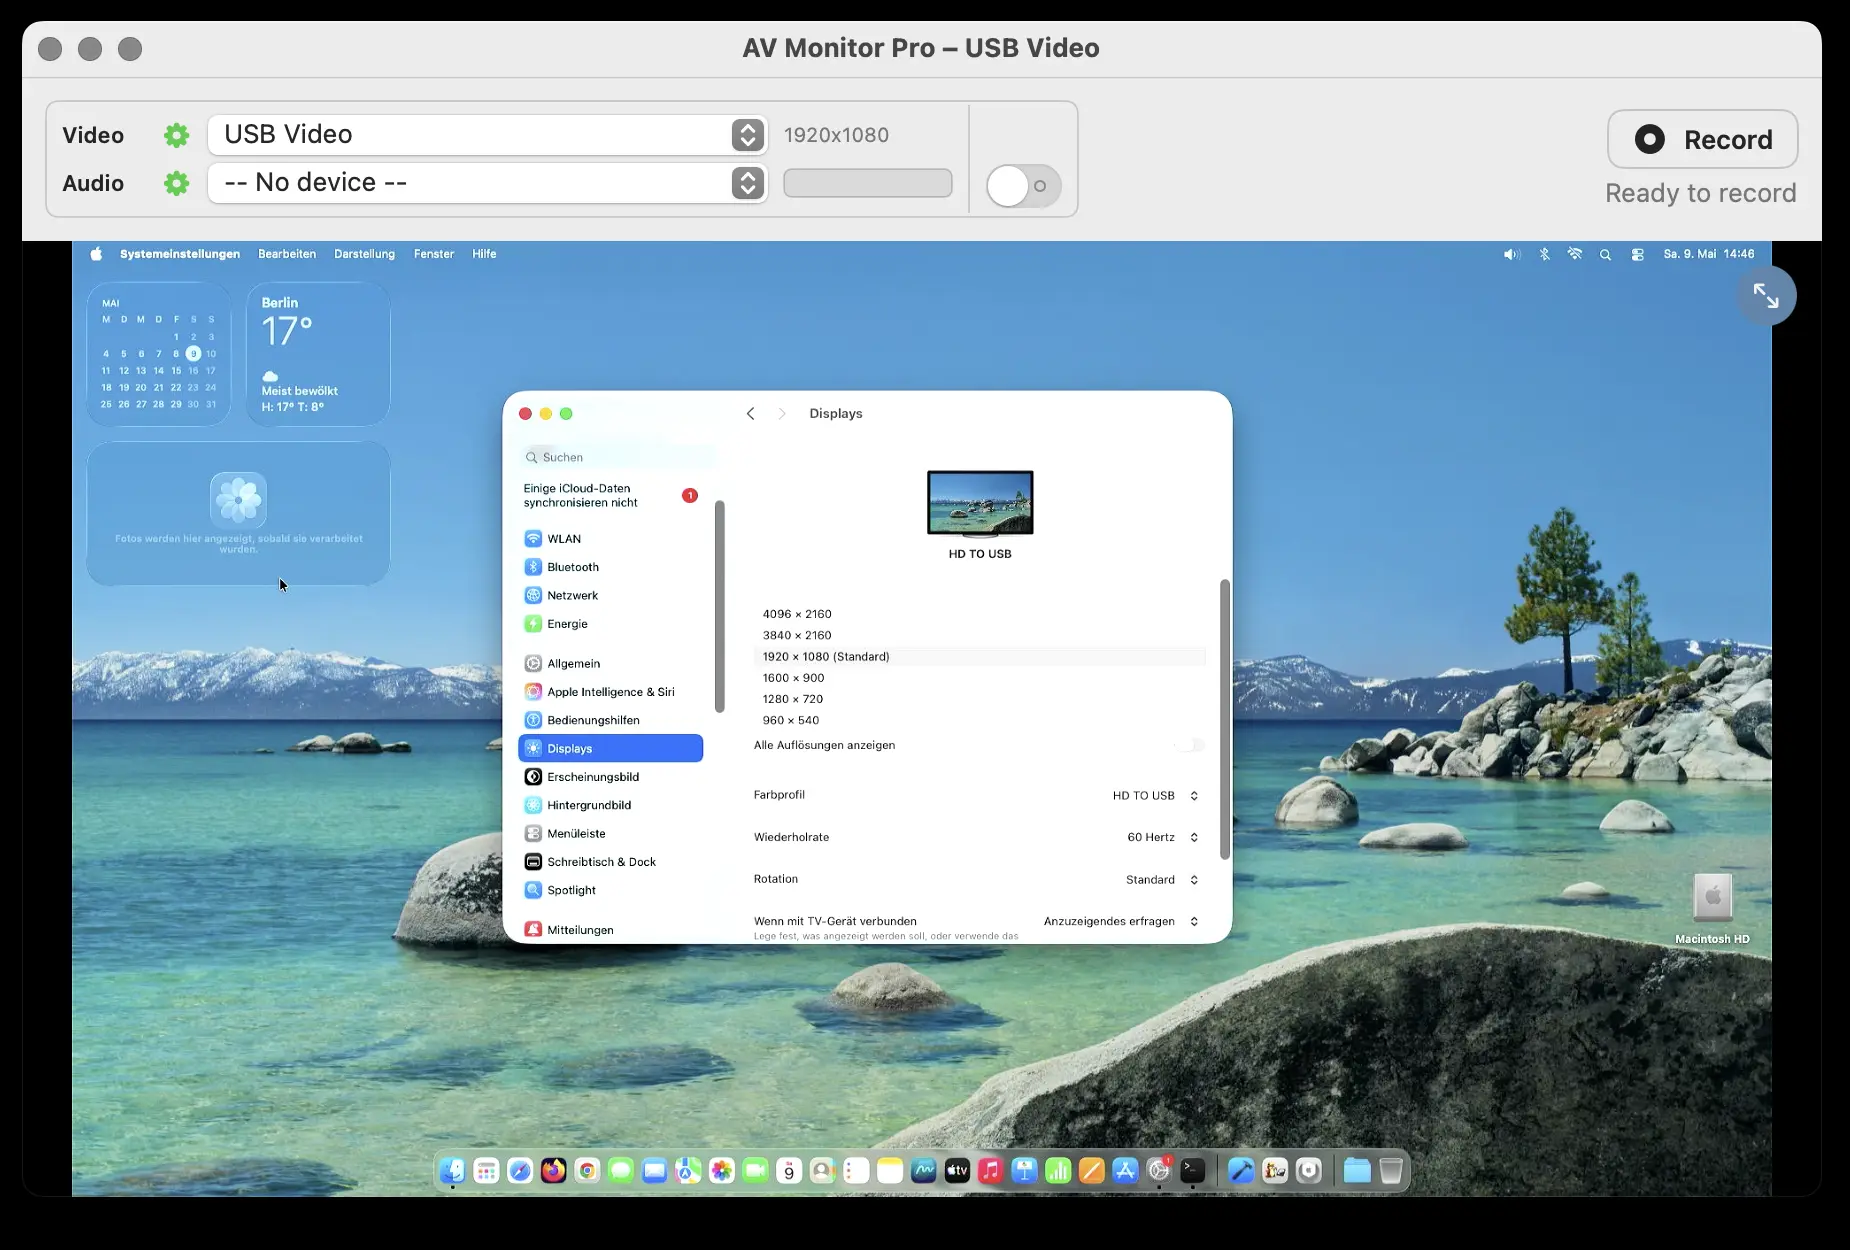
Task: Open the Fenster menu
Action: point(434,254)
